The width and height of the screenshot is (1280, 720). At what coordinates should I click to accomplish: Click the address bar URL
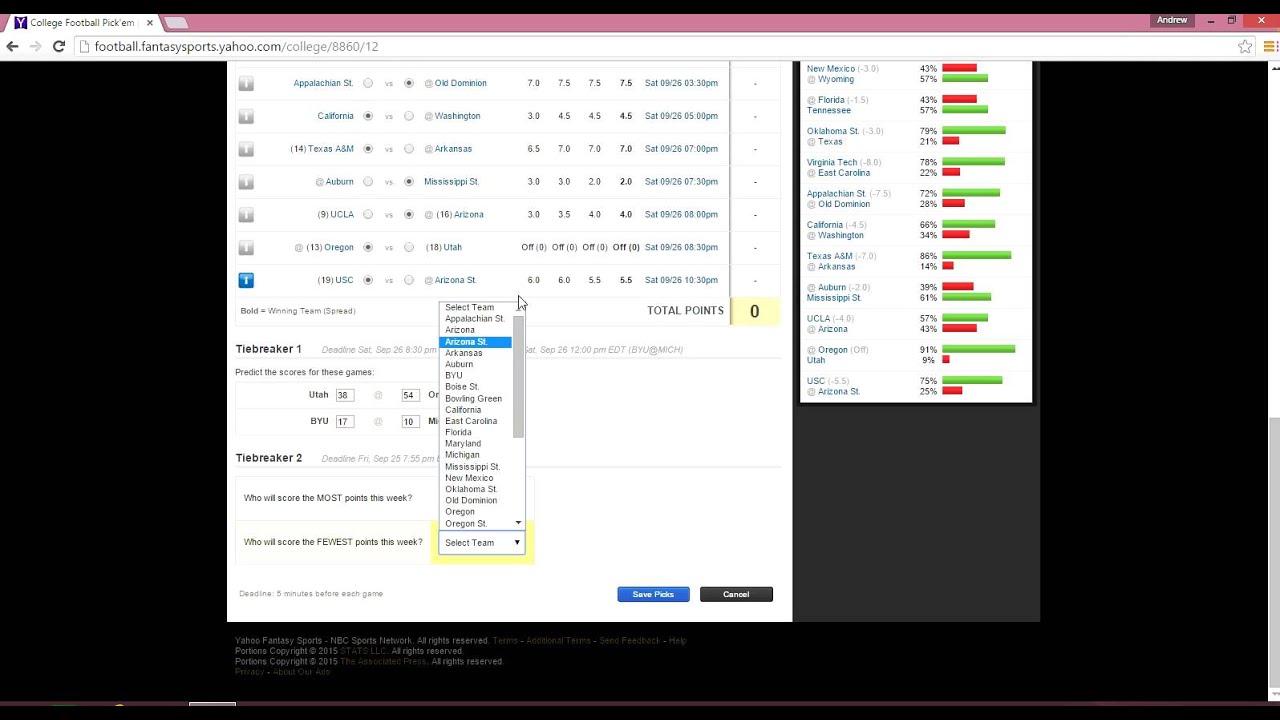coord(236,46)
